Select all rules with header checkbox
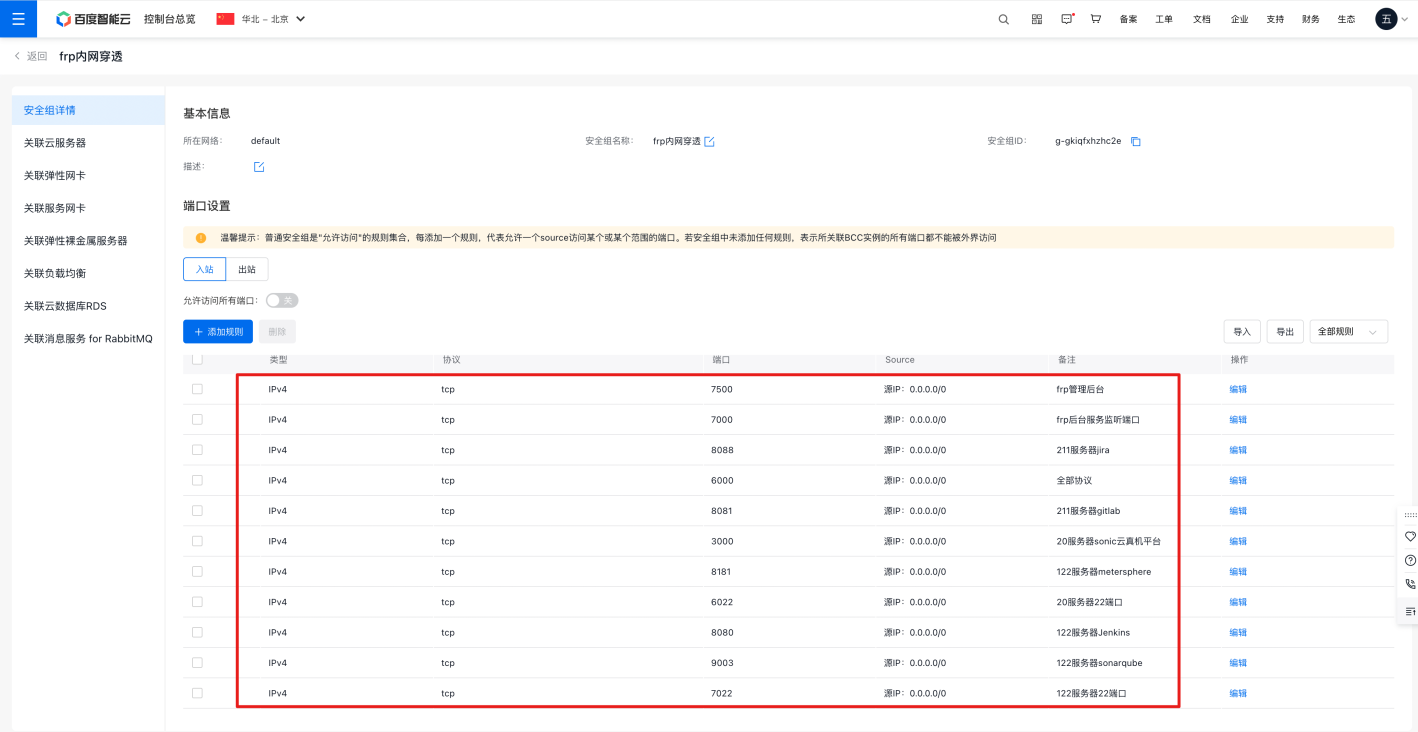 point(197,359)
